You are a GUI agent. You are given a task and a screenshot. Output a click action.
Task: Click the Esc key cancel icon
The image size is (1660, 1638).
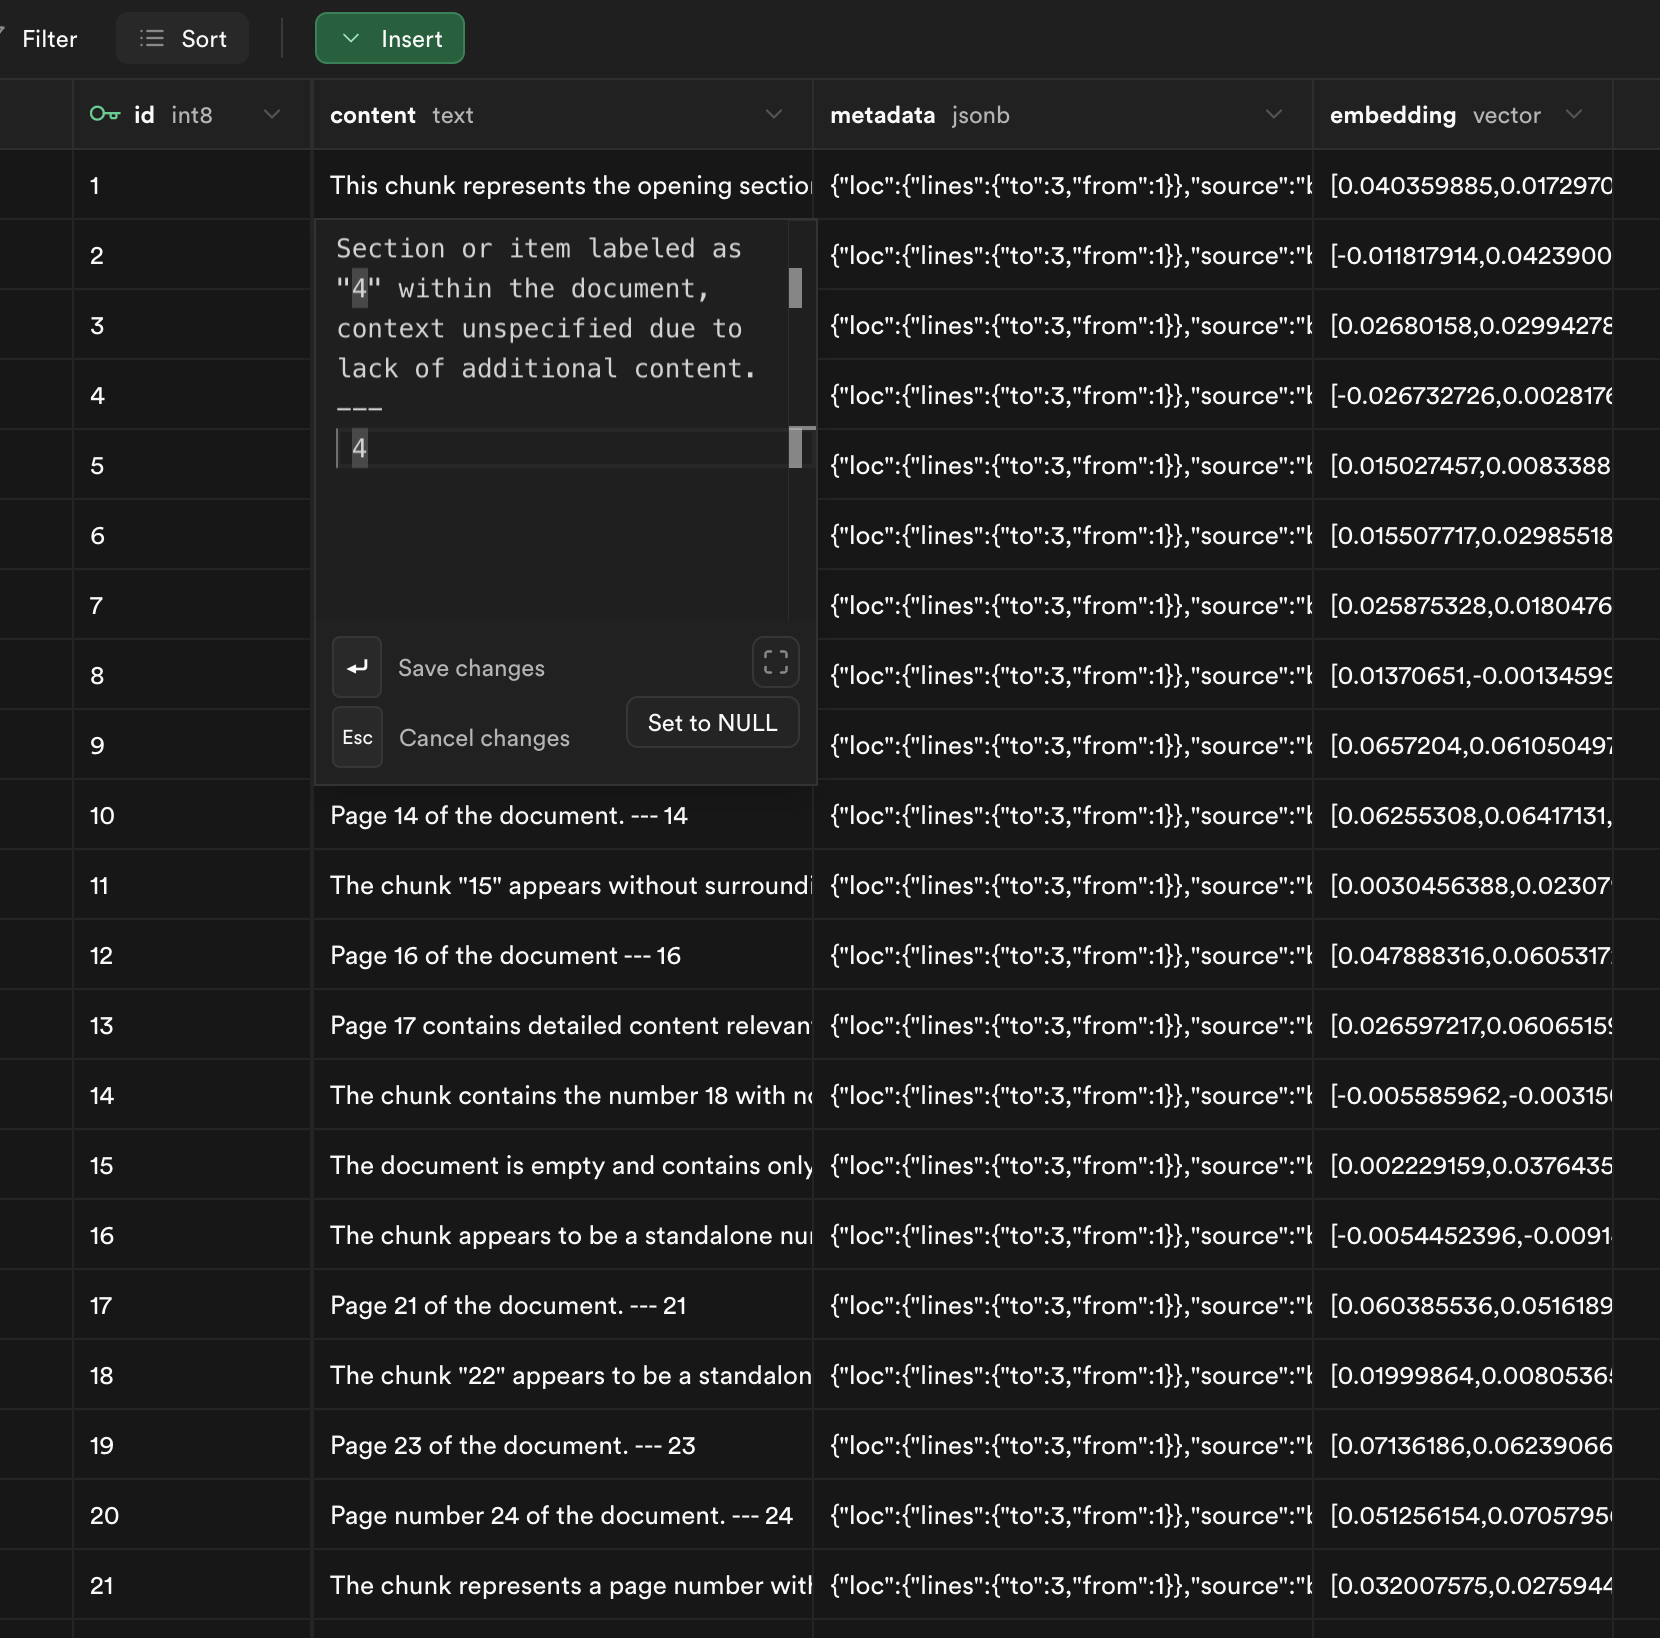click(x=357, y=738)
